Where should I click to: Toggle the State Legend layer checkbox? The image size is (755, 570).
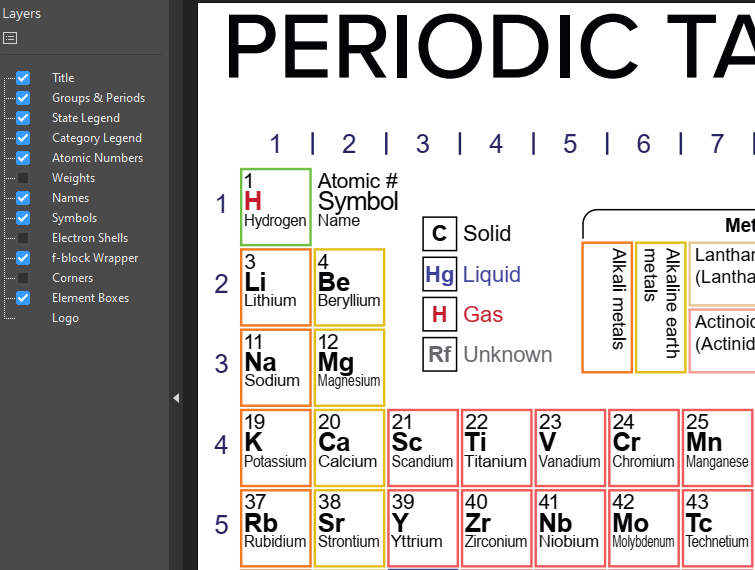click(x=23, y=118)
